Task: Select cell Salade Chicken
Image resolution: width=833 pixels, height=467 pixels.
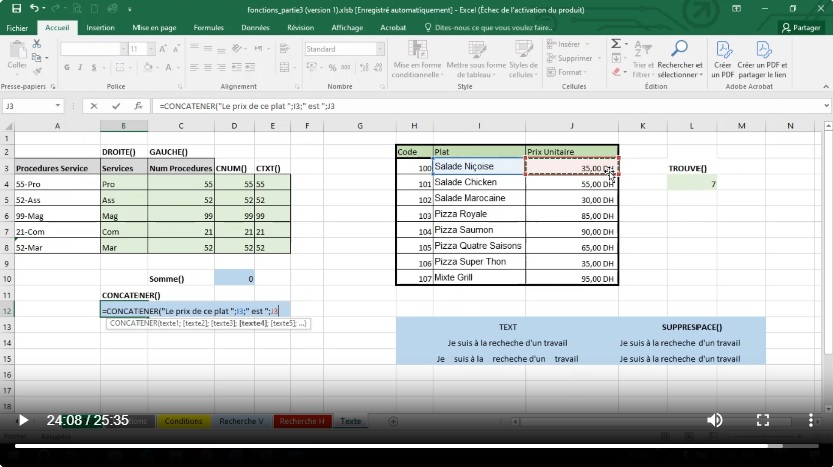Action: (x=479, y=182)
